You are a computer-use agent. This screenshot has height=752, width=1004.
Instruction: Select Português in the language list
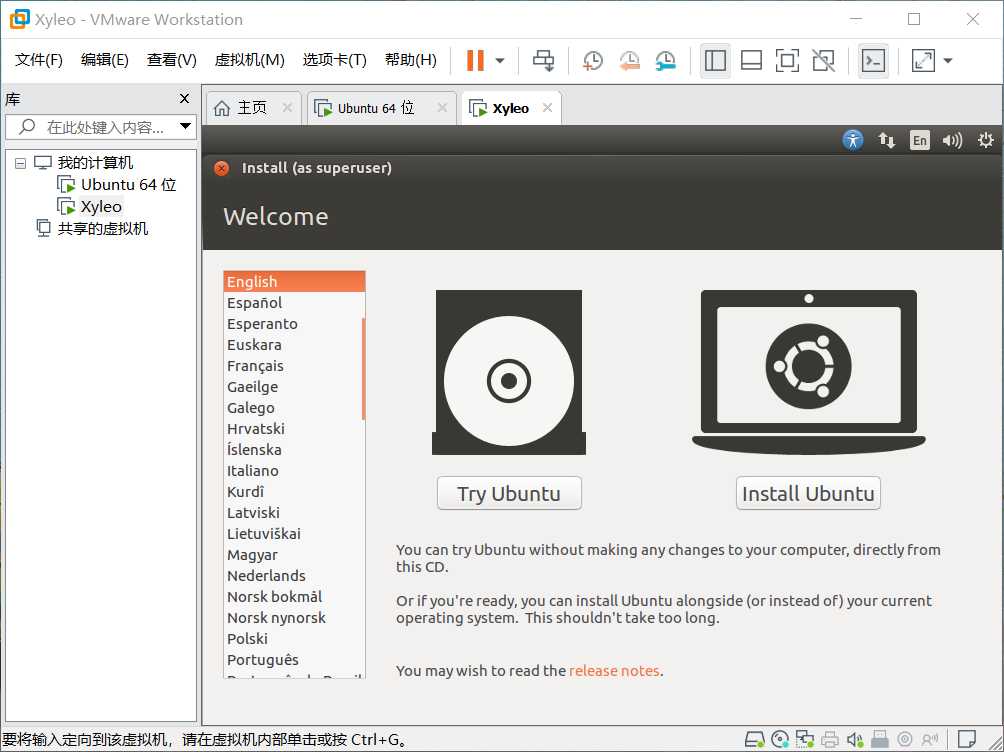pos(294,660)
